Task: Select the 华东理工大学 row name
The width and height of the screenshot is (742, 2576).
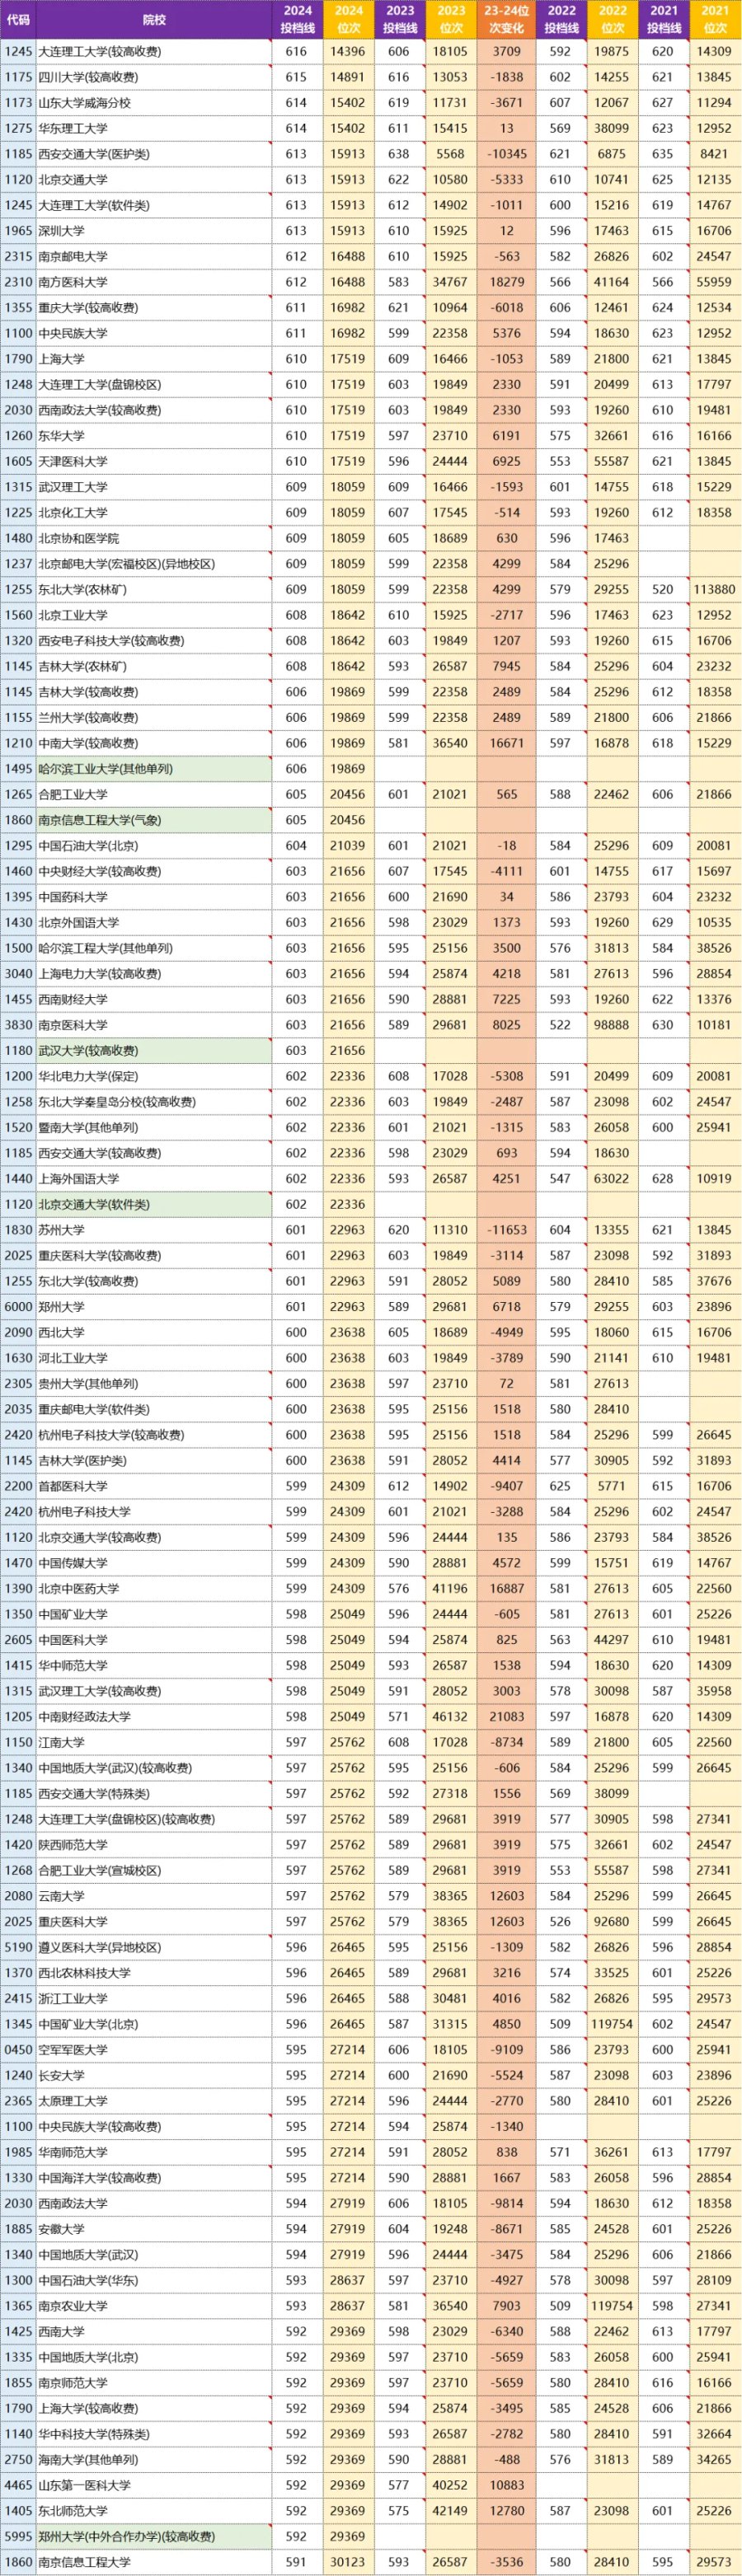Action: [154, 128]
